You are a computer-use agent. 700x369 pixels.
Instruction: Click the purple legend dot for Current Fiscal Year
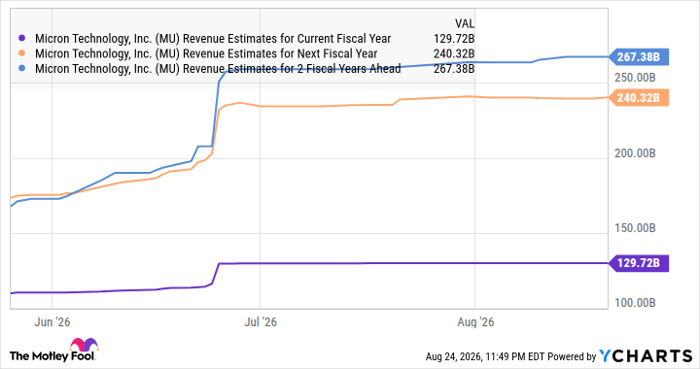coord(21,38)
